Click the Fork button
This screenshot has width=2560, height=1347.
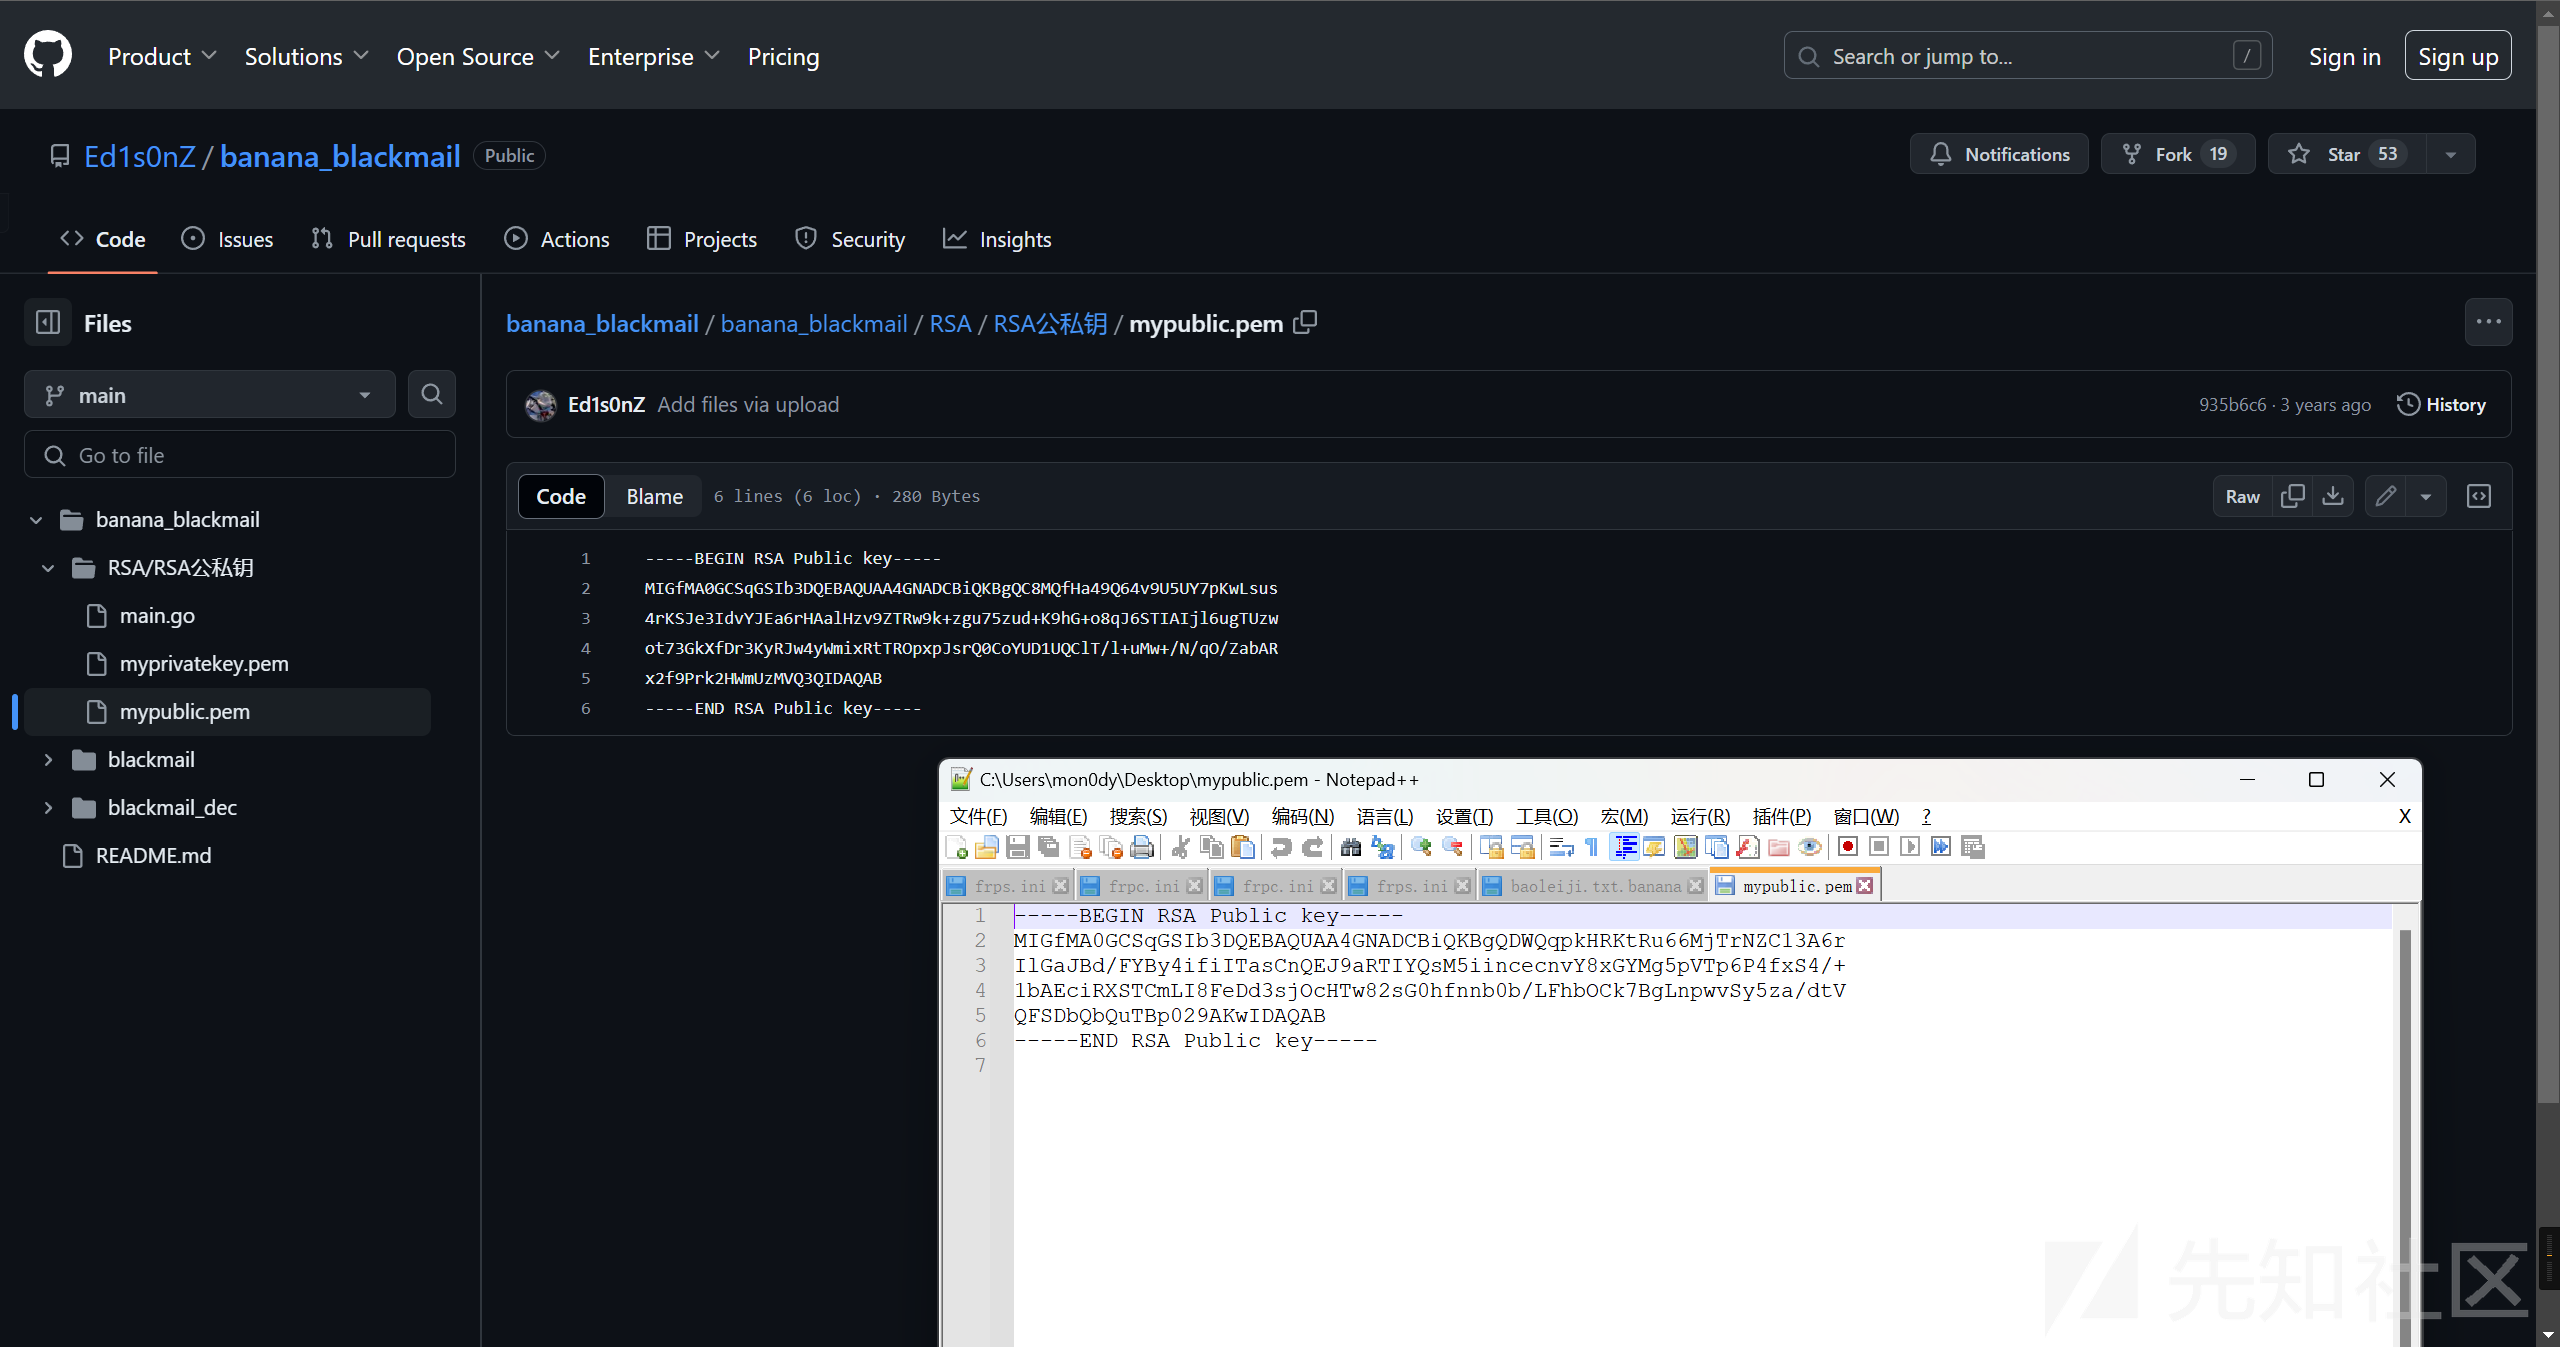[x=2178, y=154]
